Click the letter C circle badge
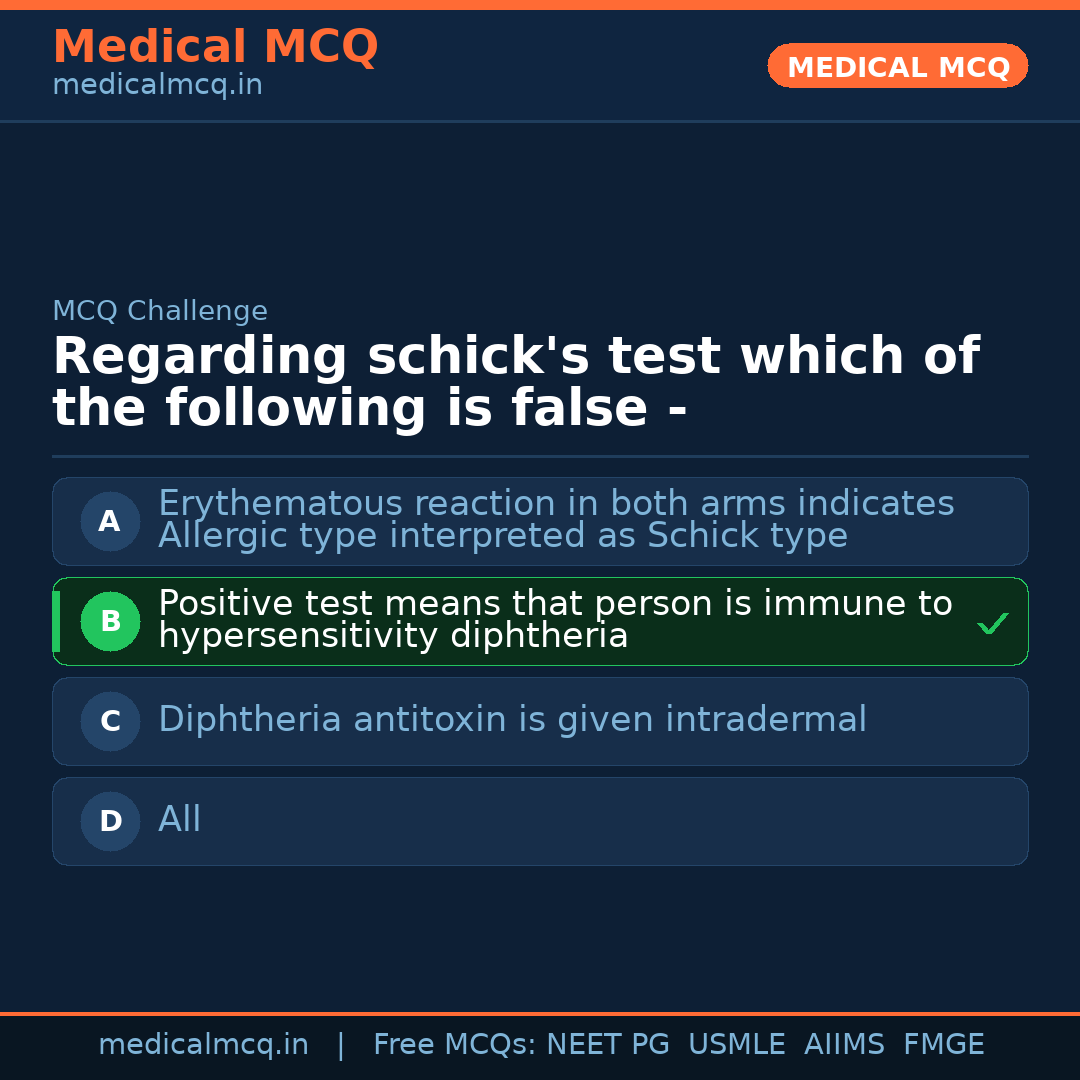The height and width of the screenshot is (1080, 1080). point(110,721)
